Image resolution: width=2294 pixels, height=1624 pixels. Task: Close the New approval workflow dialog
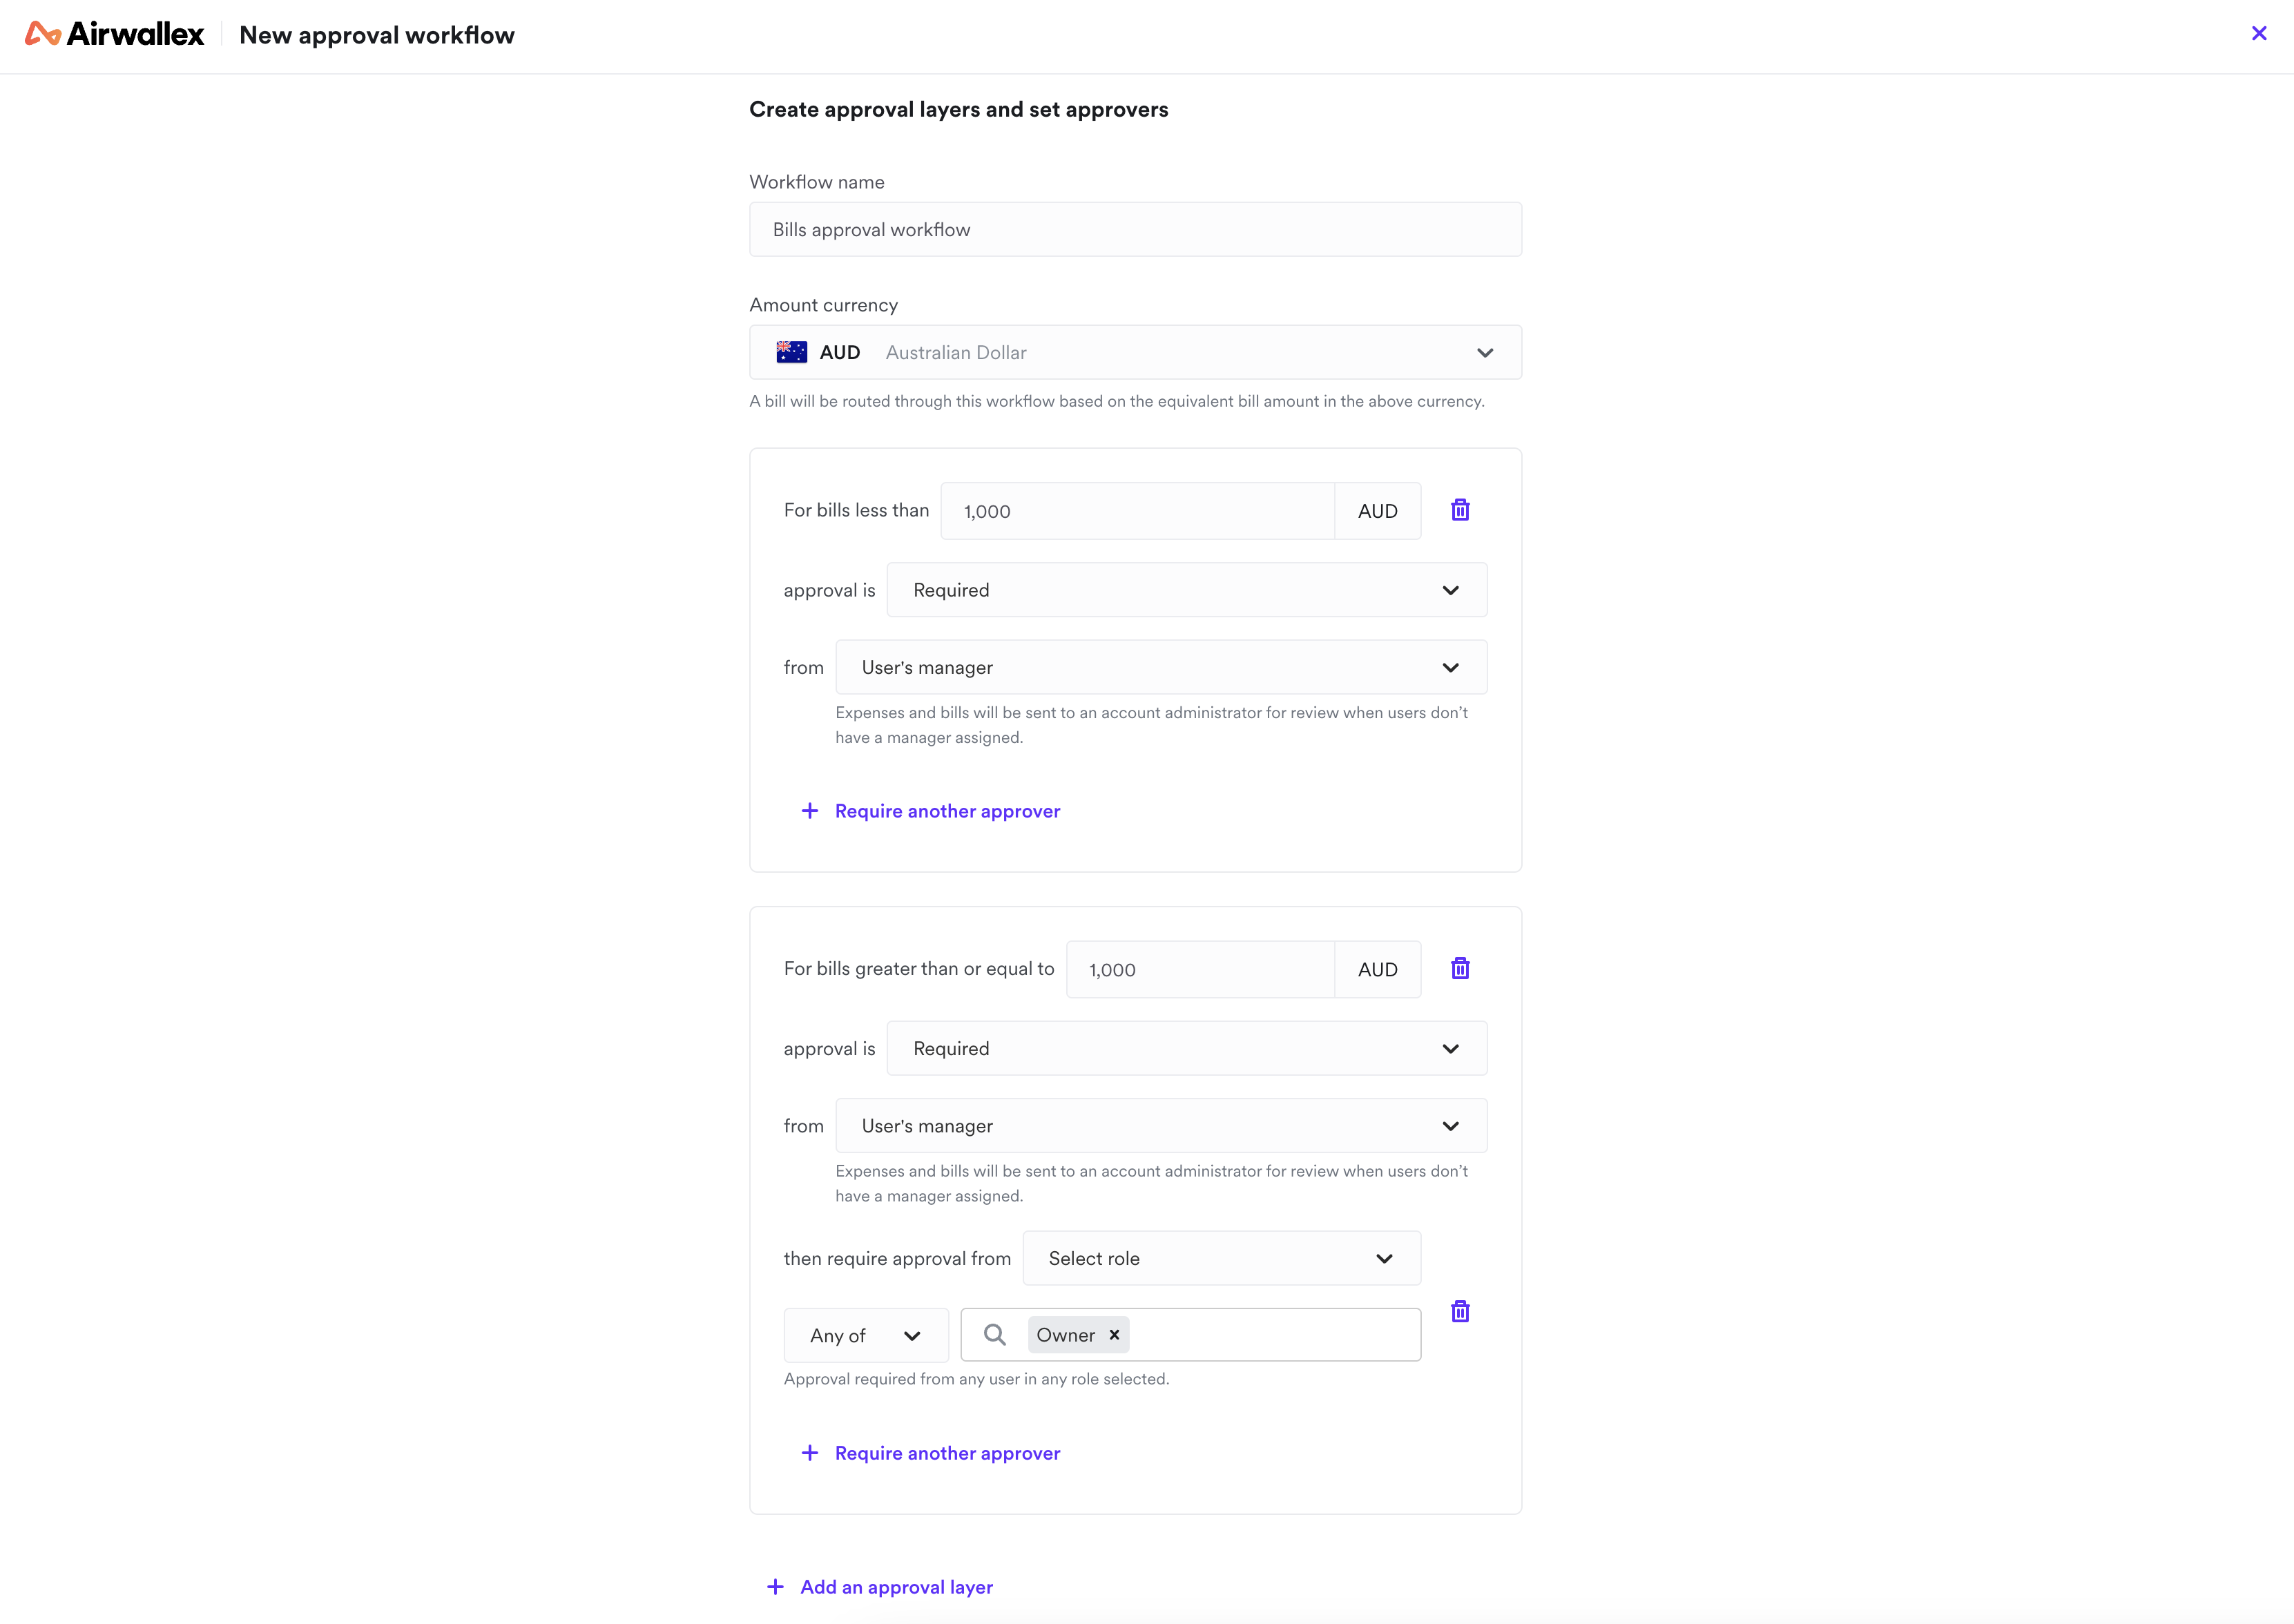[x=2259, y=33]
